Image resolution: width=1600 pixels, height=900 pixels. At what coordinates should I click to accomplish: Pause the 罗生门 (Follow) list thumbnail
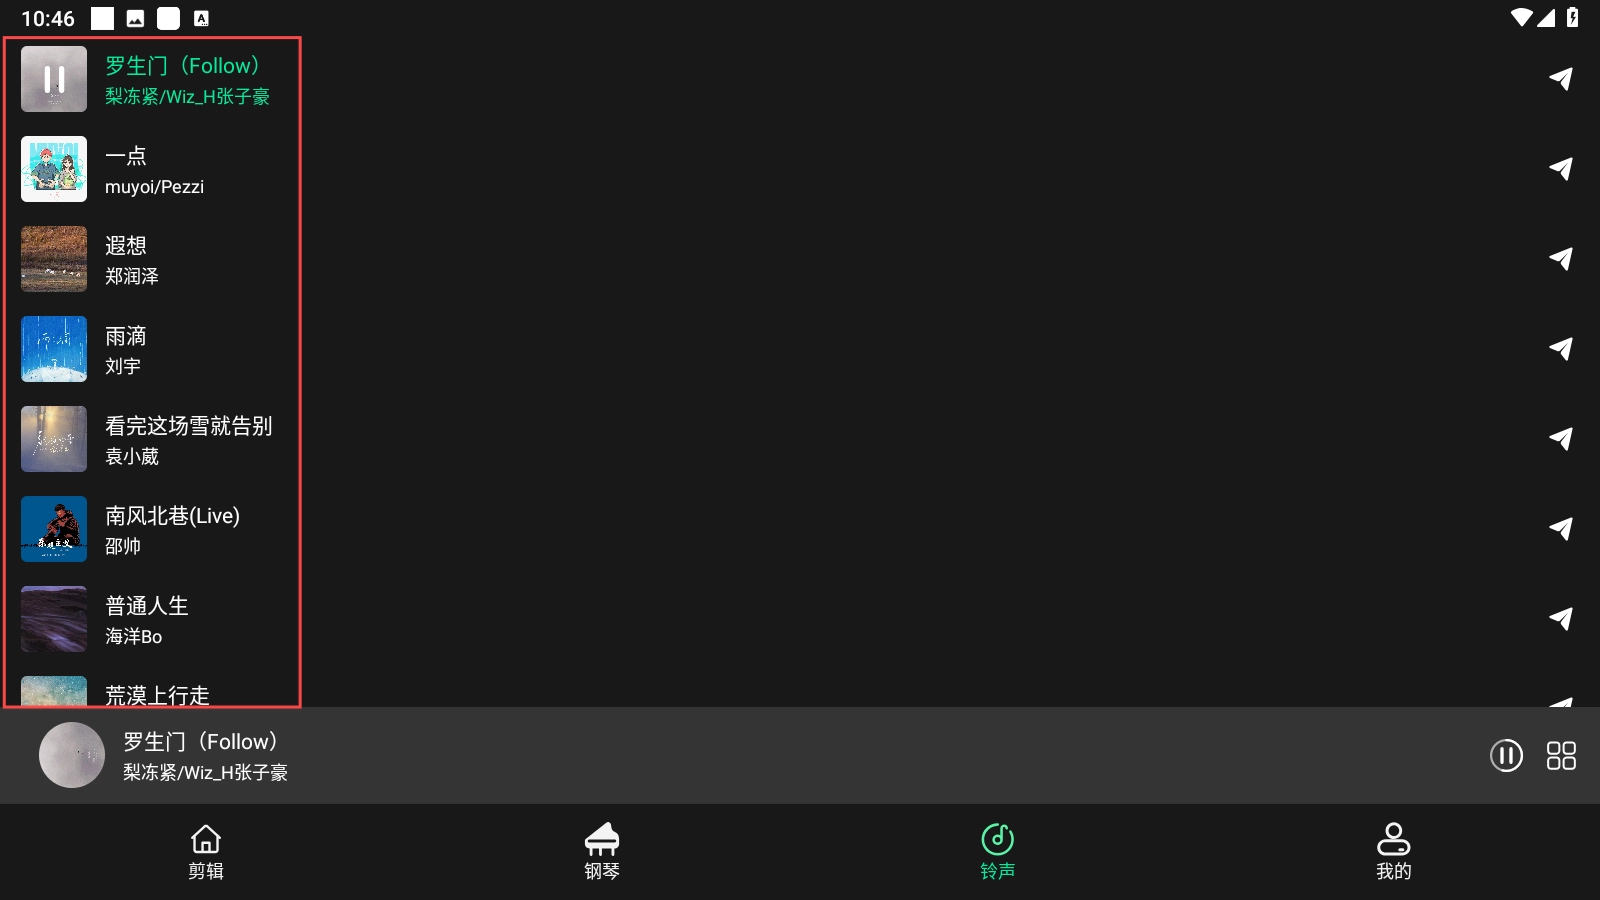(54, 79)
